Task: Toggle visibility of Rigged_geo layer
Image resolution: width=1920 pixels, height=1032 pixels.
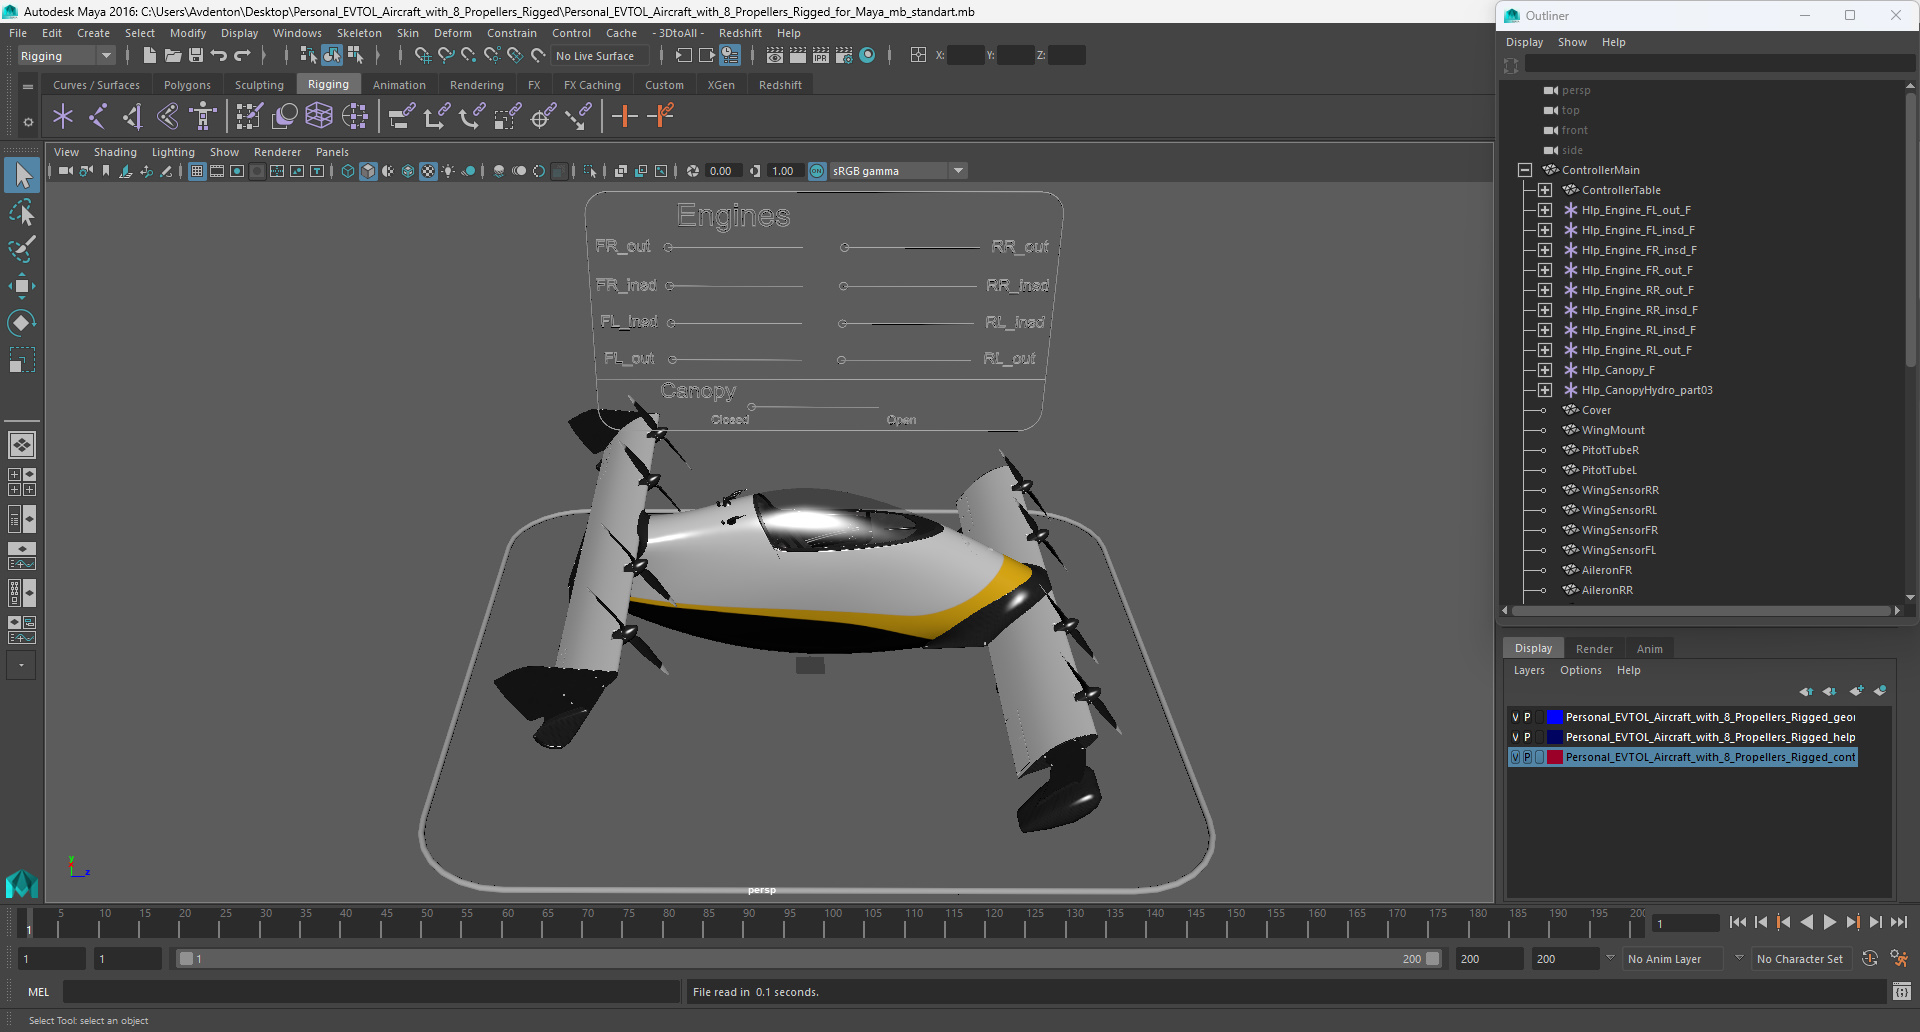Action: (1515, 717)
